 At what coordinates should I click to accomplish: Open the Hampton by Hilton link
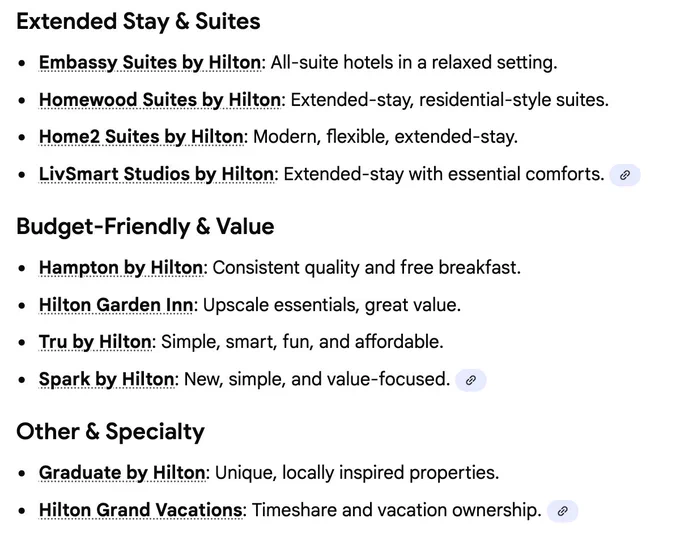pyautogui.click(x=121, y=268)
